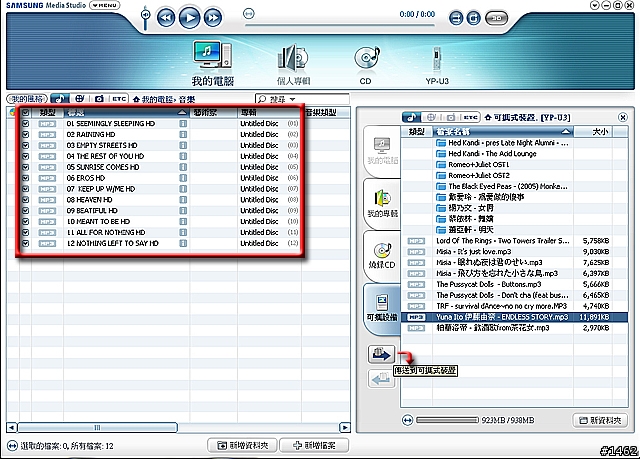Sort by the title column header arrow
Image resolution: width=640 pixels, height=459 pixels.
[x=182, y=113]
